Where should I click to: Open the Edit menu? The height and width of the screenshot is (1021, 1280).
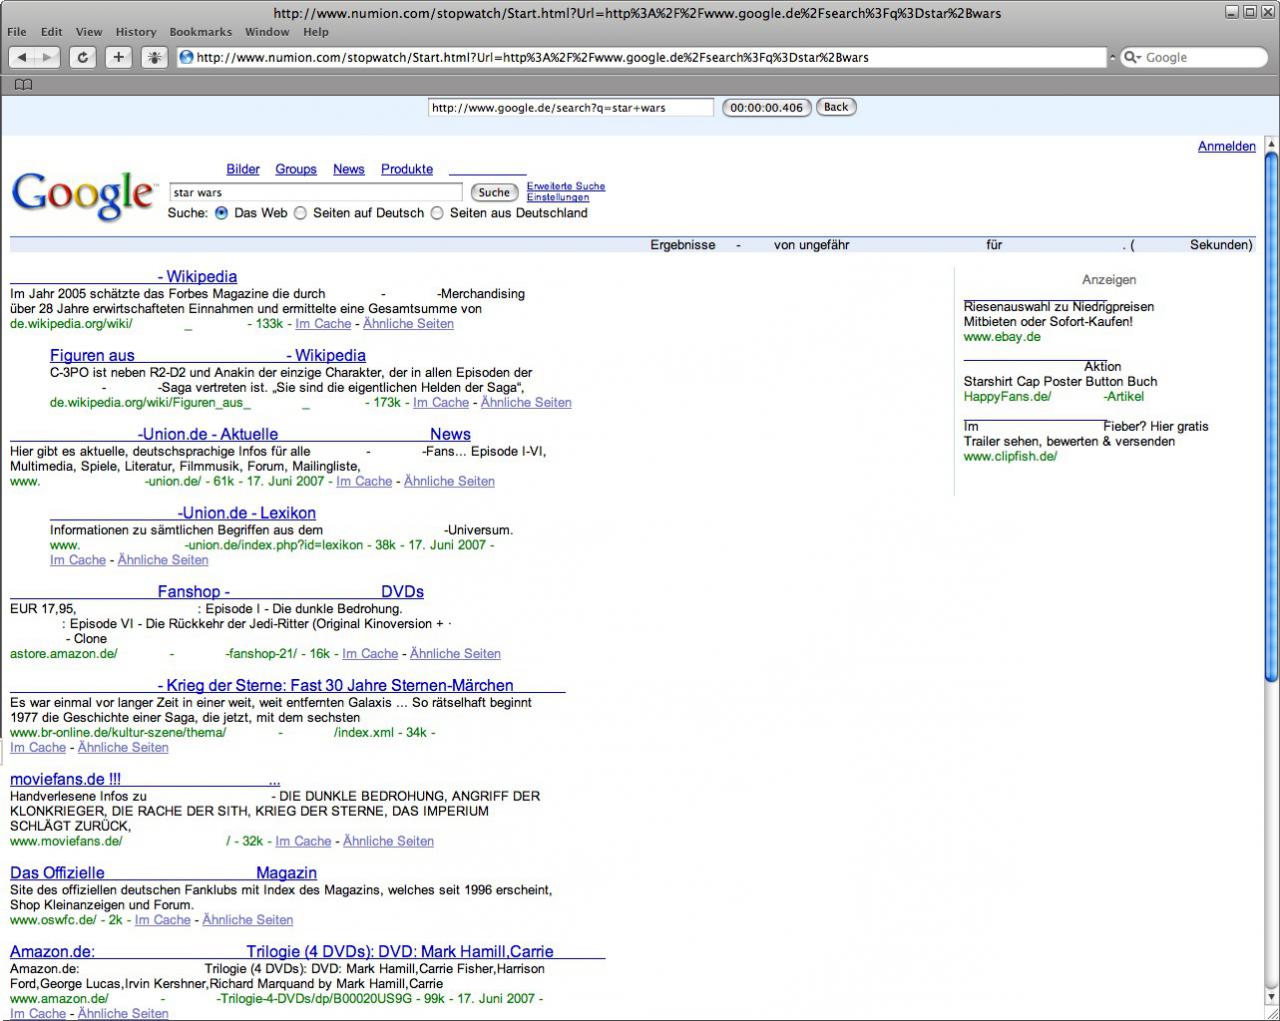click(x=52, y=32)
